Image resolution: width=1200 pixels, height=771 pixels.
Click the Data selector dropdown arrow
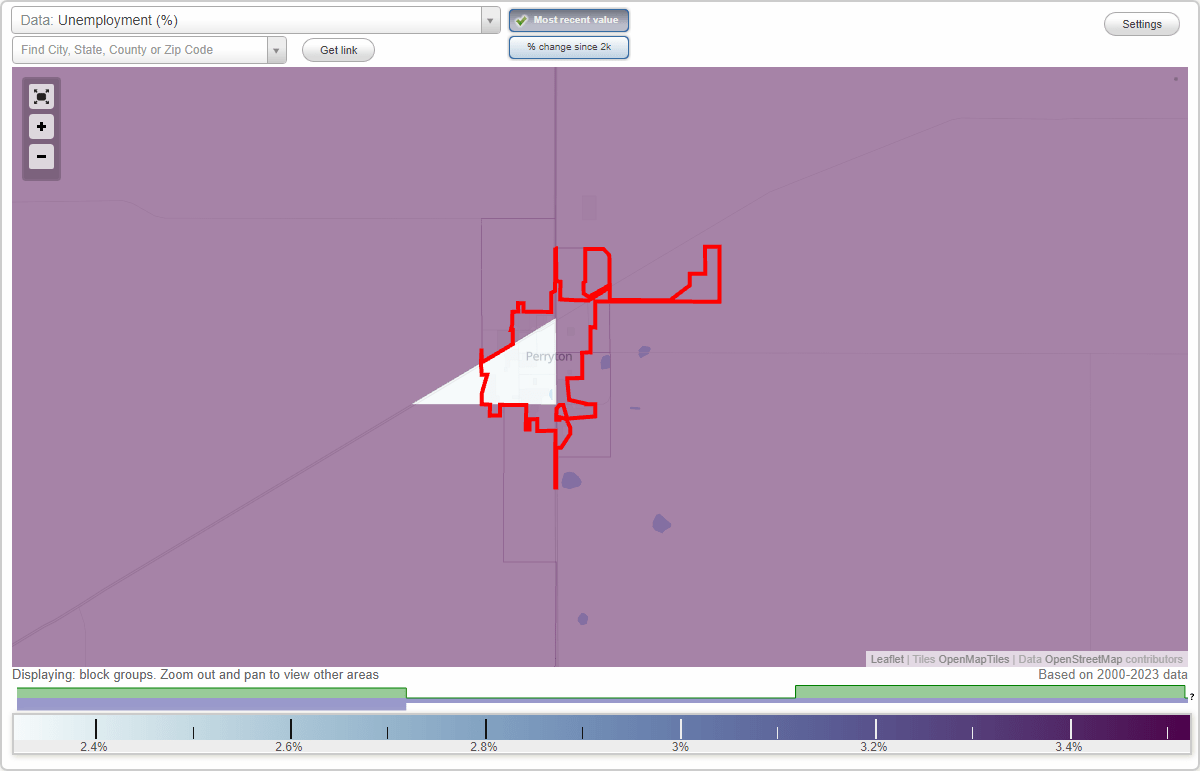coord(489,19)
